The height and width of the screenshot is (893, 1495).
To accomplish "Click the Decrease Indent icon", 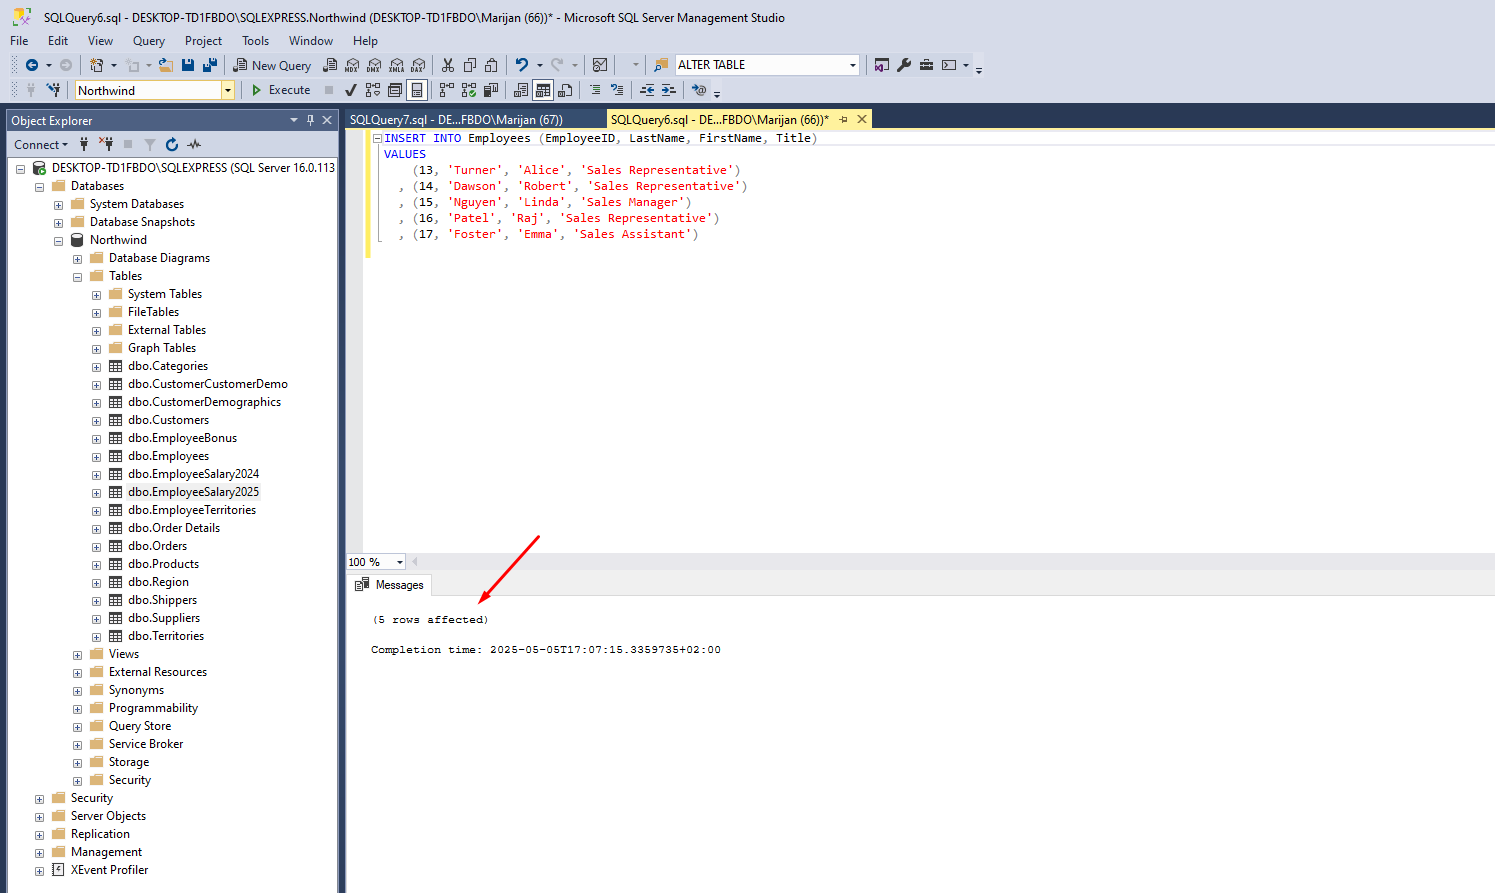I will 647,90.
